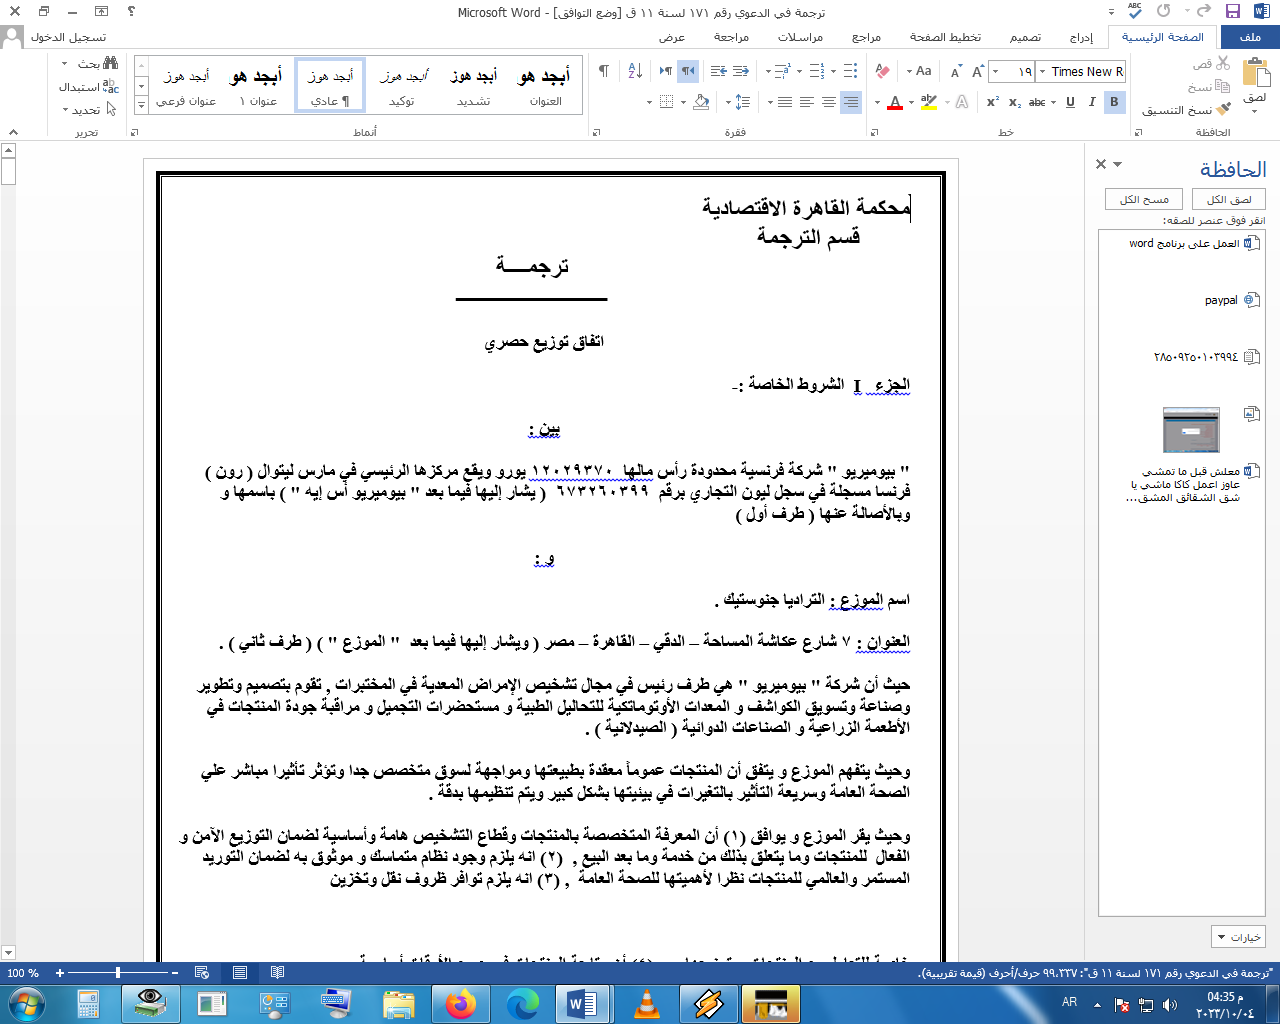This screenshot has height=1024, width=1280.
Task: Click Save icon in title bar
Action: (1233, 12)
